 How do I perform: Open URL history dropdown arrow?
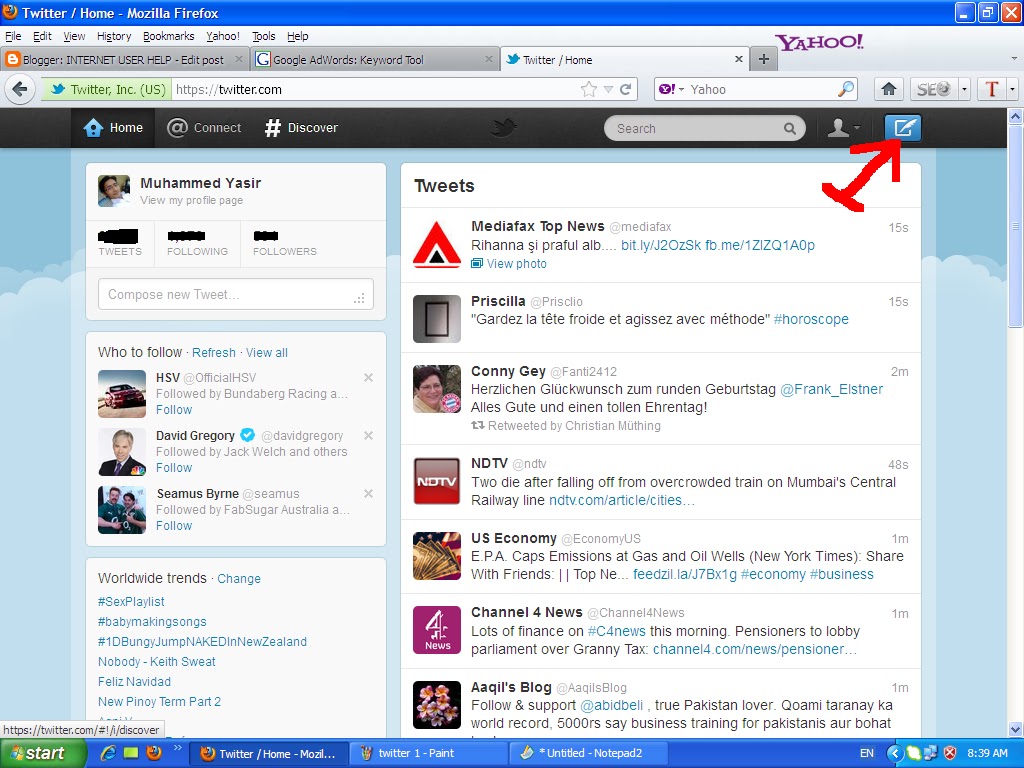click(608, 89)
